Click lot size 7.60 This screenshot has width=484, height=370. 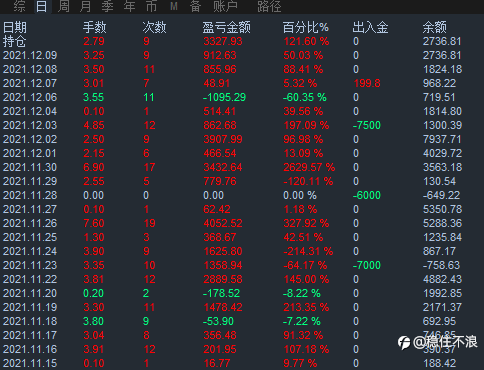pyautogui.click(x=94, y=223)
